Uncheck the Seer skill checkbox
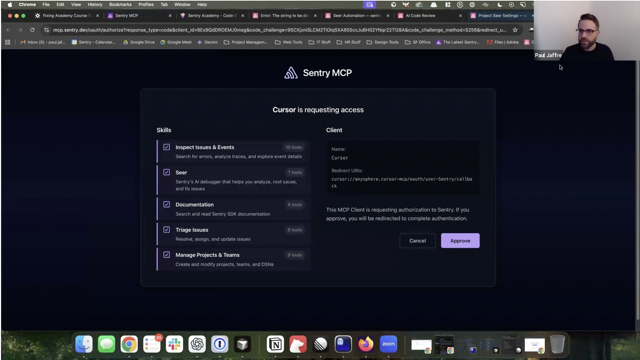640x360 pixels. (x=167, y=172)
